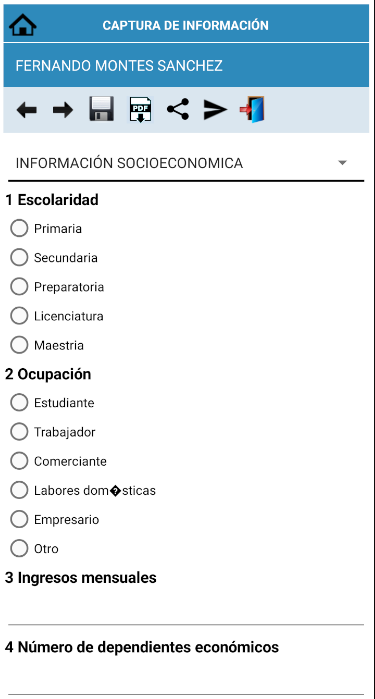Click the back arrow icon

pos(27,110)
